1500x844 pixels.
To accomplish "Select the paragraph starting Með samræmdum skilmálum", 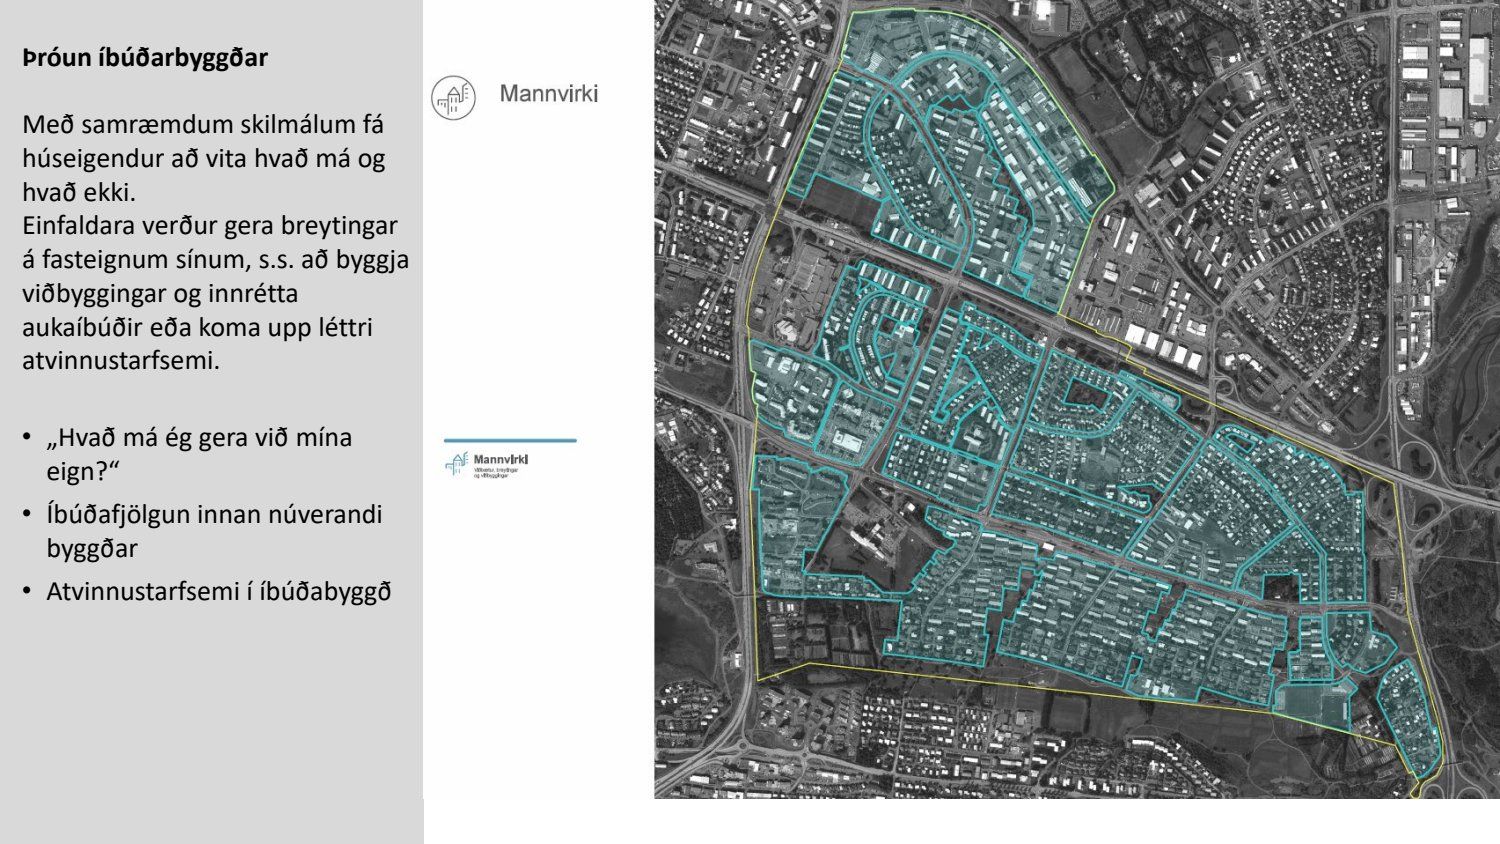I will [203, 158].
